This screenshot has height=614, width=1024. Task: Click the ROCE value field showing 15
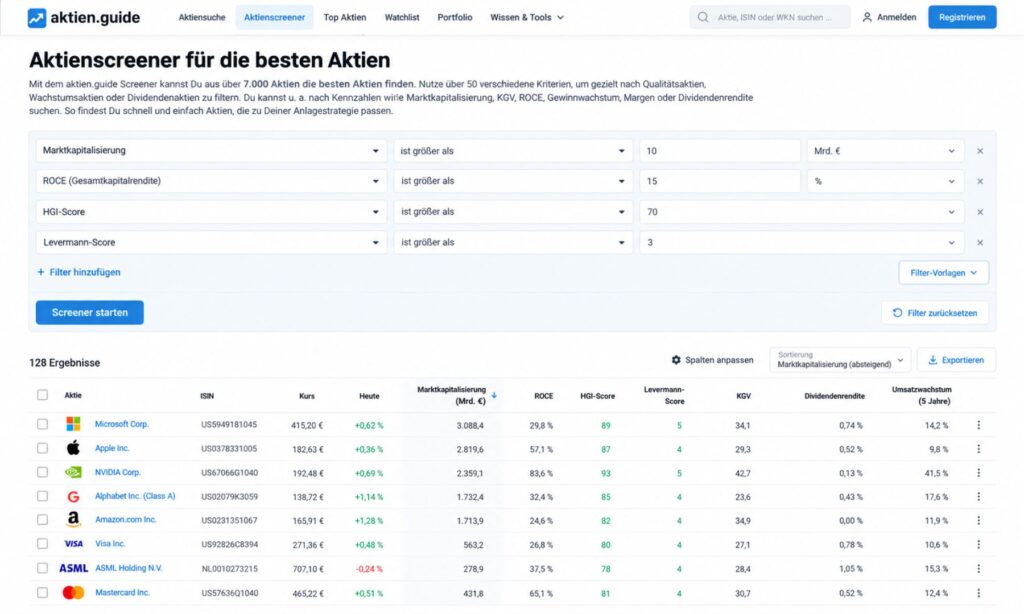pos(720,182)
